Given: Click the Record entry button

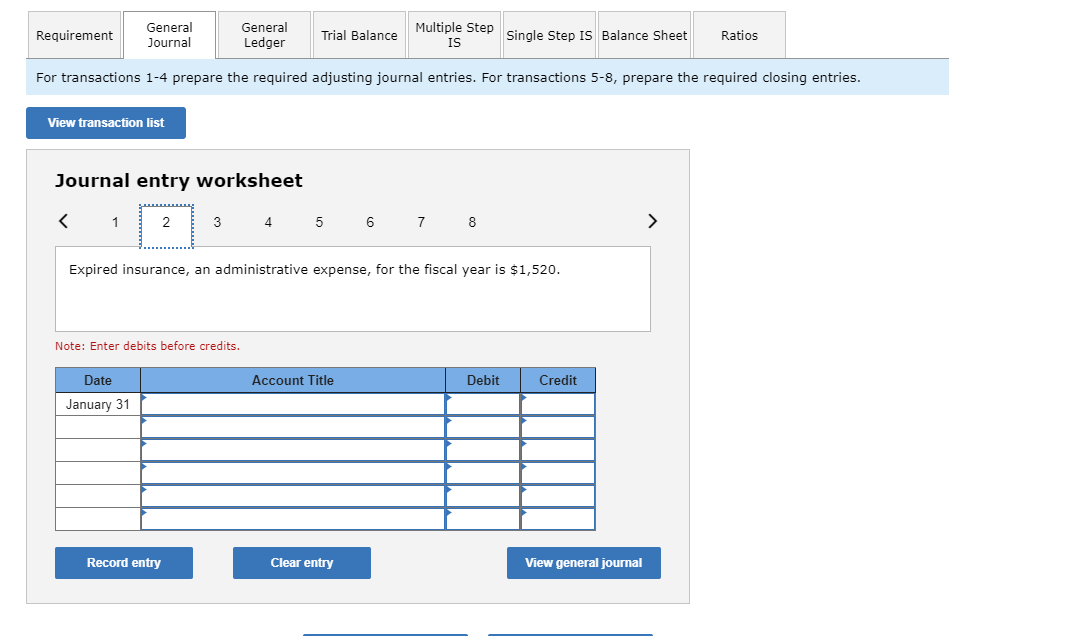Looking at the screenshot, I should (123, 562).
